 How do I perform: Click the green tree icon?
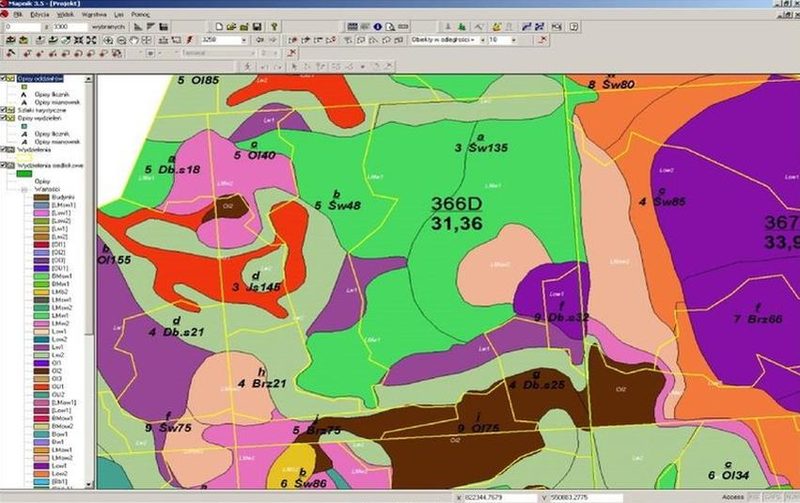(462, 27)
